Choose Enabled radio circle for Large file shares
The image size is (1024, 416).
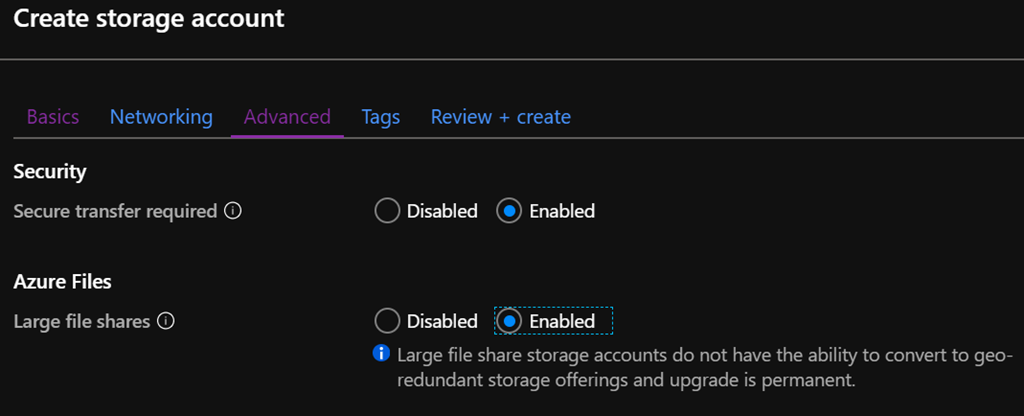pyautogui.click(x=509, y=321)
